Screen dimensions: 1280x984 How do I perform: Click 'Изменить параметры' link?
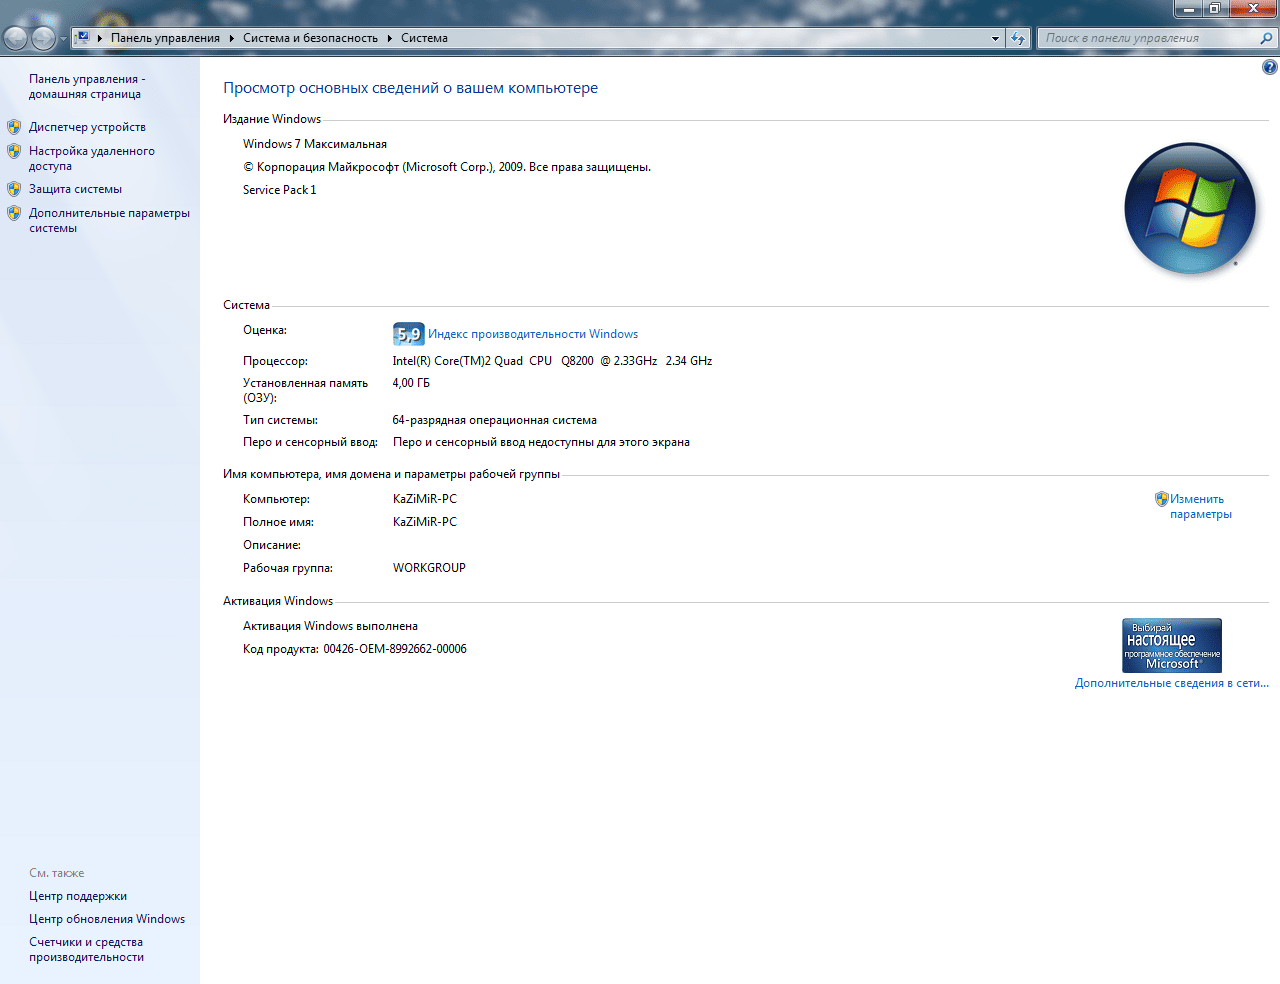1200,506
